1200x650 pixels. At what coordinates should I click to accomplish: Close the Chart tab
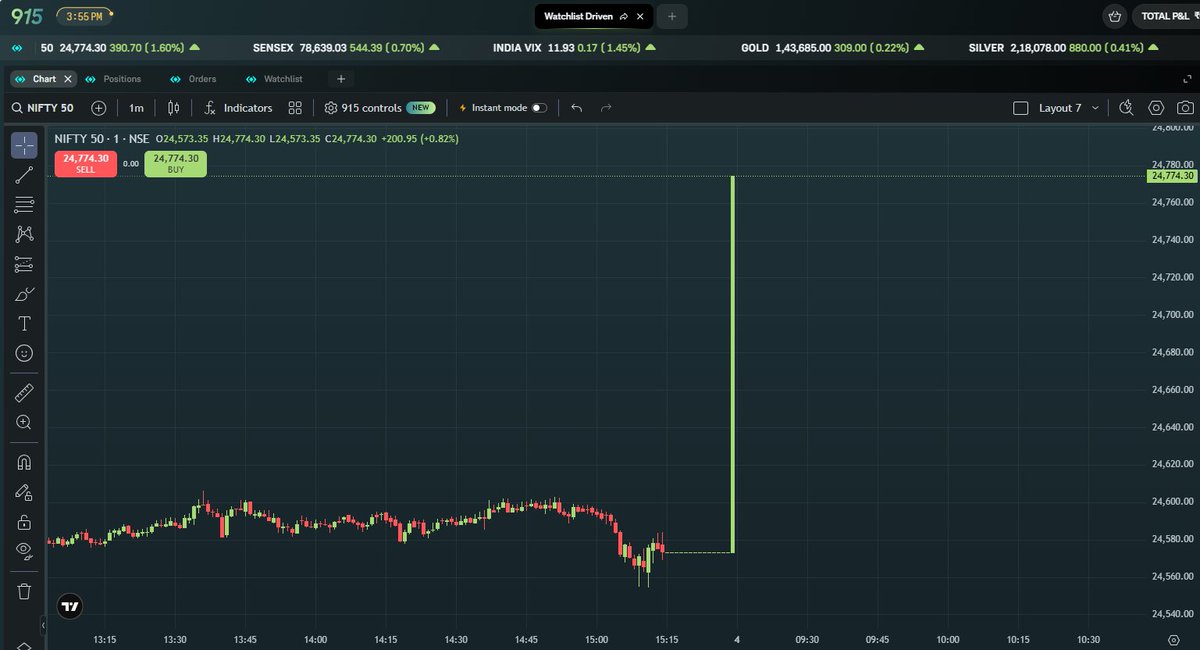[x=68, y=79]
